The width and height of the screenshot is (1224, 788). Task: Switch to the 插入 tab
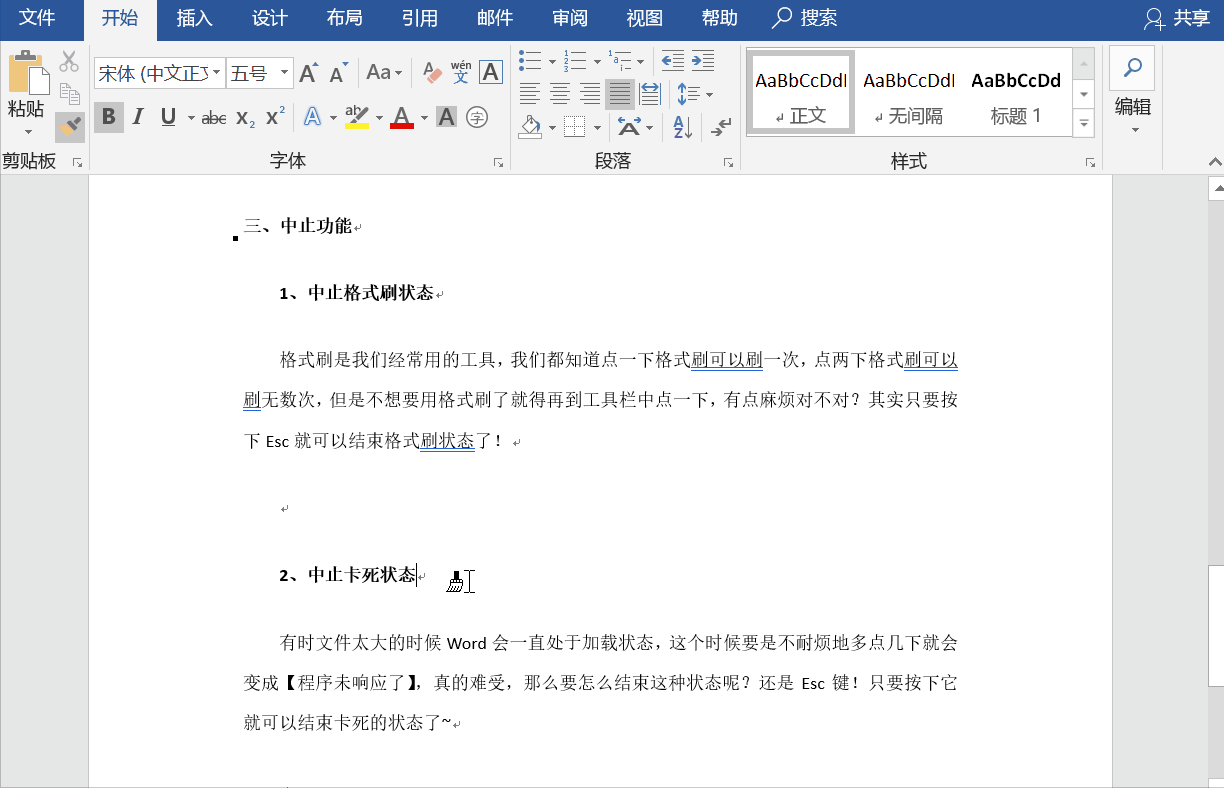click(194, 17)
